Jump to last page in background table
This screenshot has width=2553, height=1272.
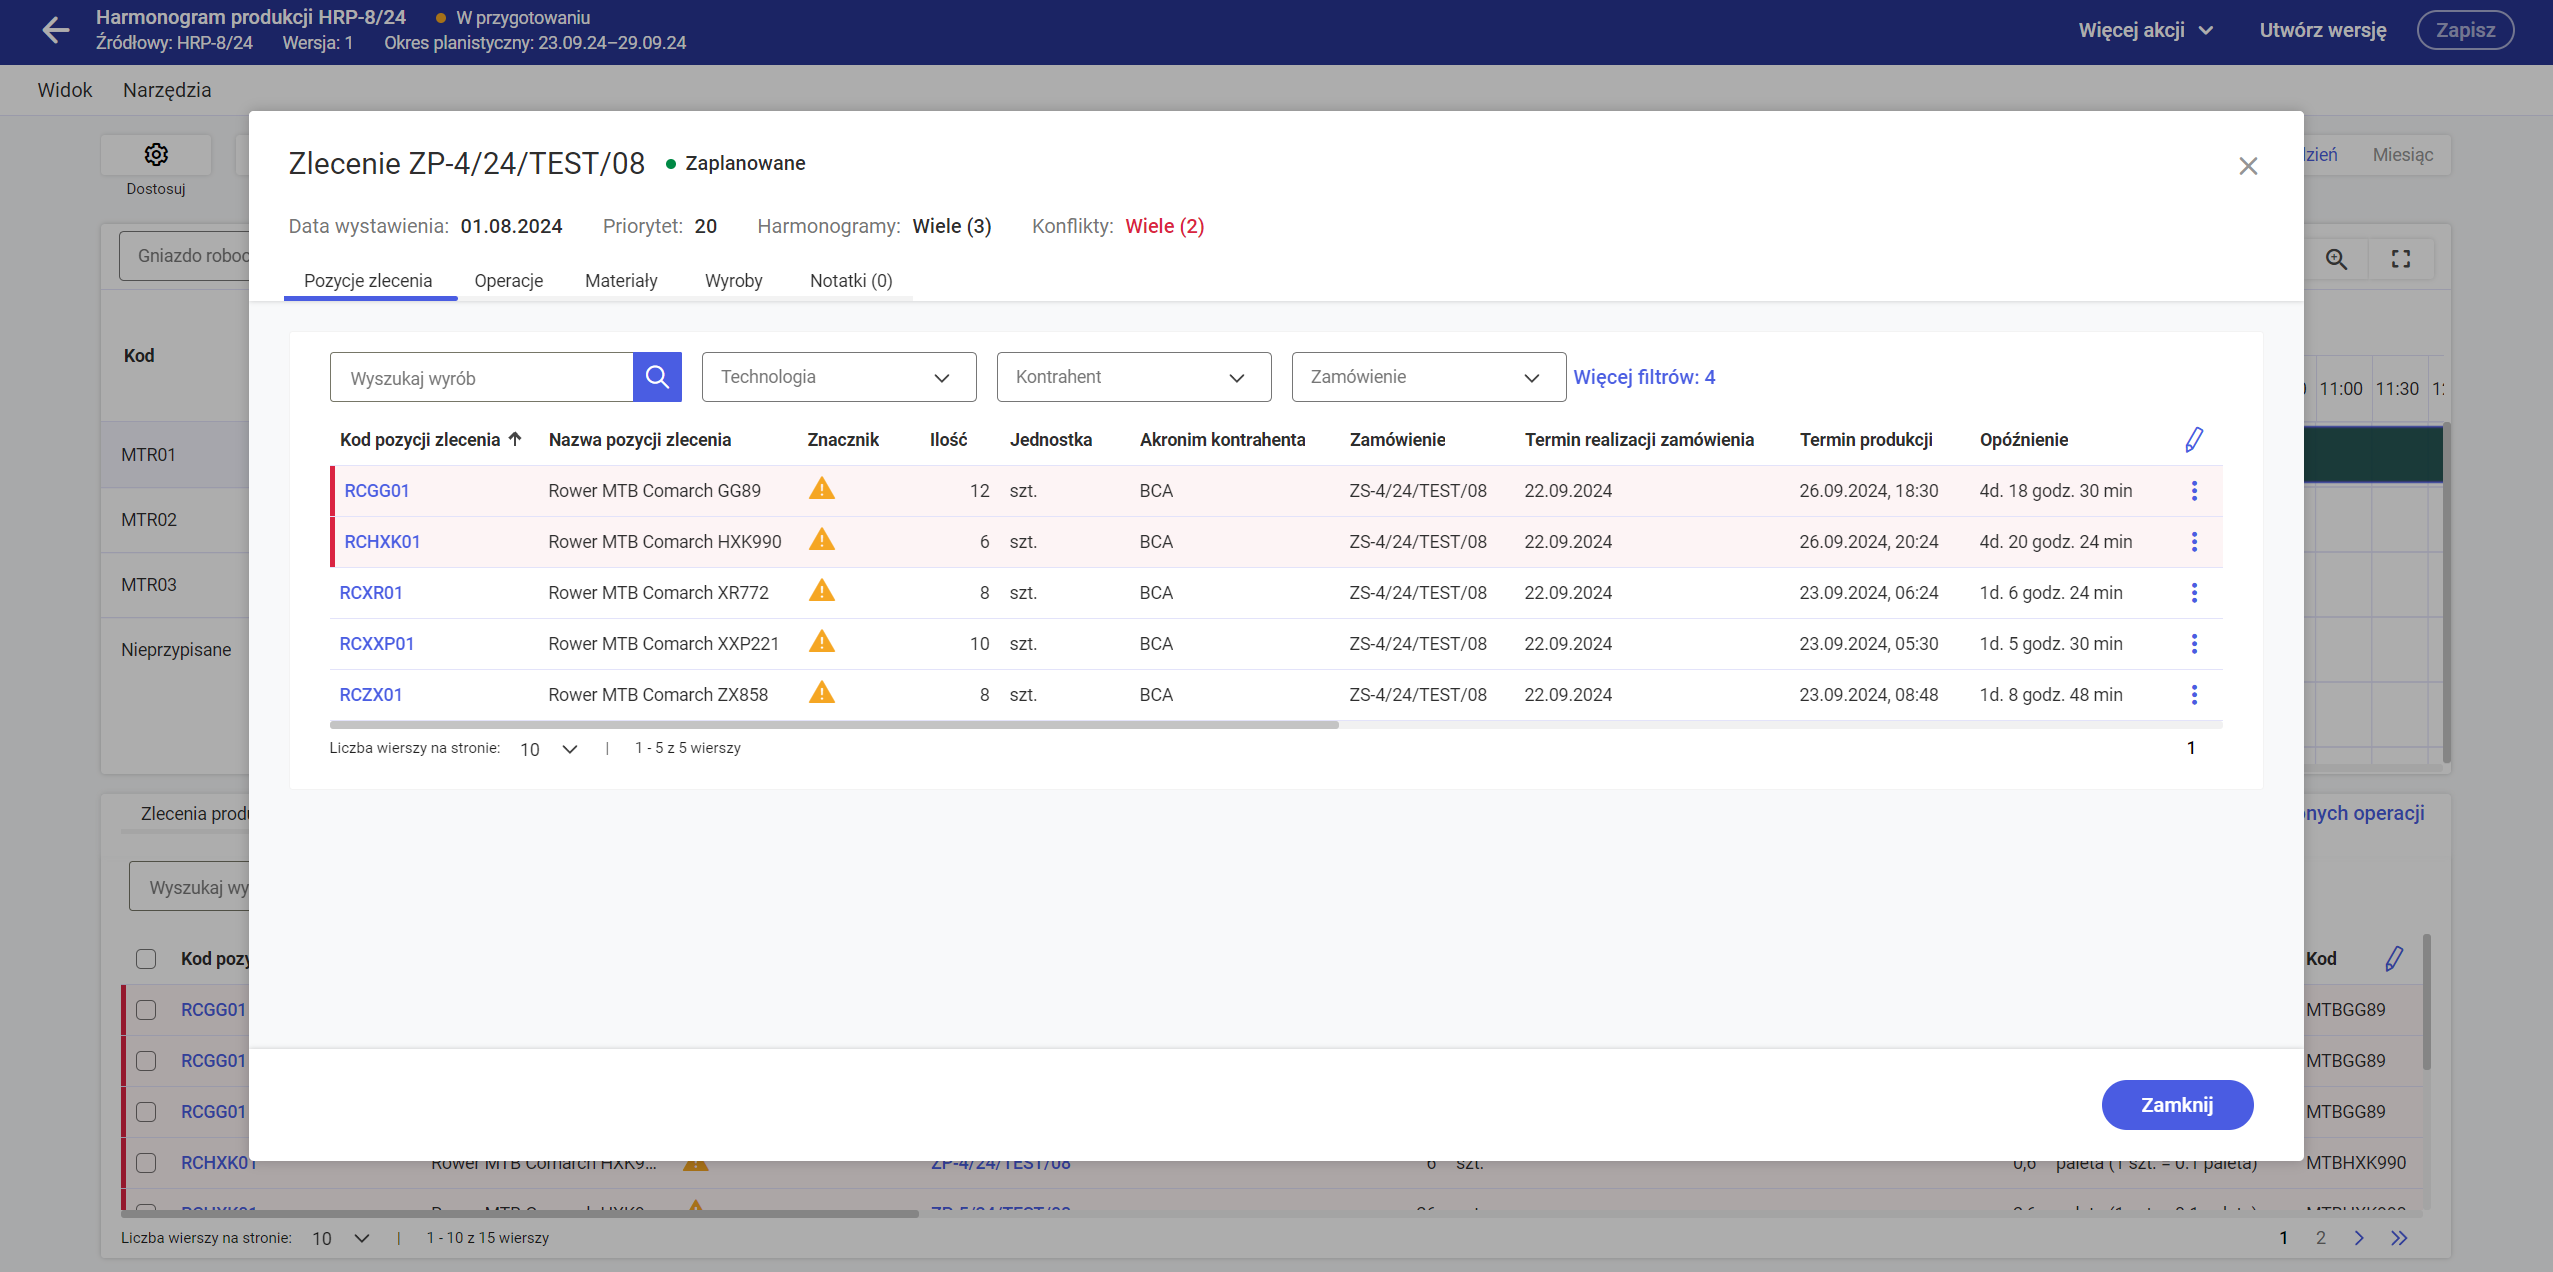click(2399, 1238)
